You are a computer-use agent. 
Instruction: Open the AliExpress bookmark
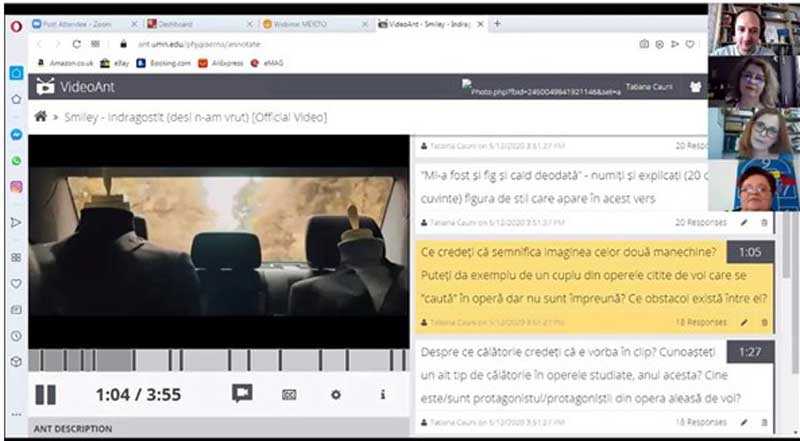[x=221, y=63]
